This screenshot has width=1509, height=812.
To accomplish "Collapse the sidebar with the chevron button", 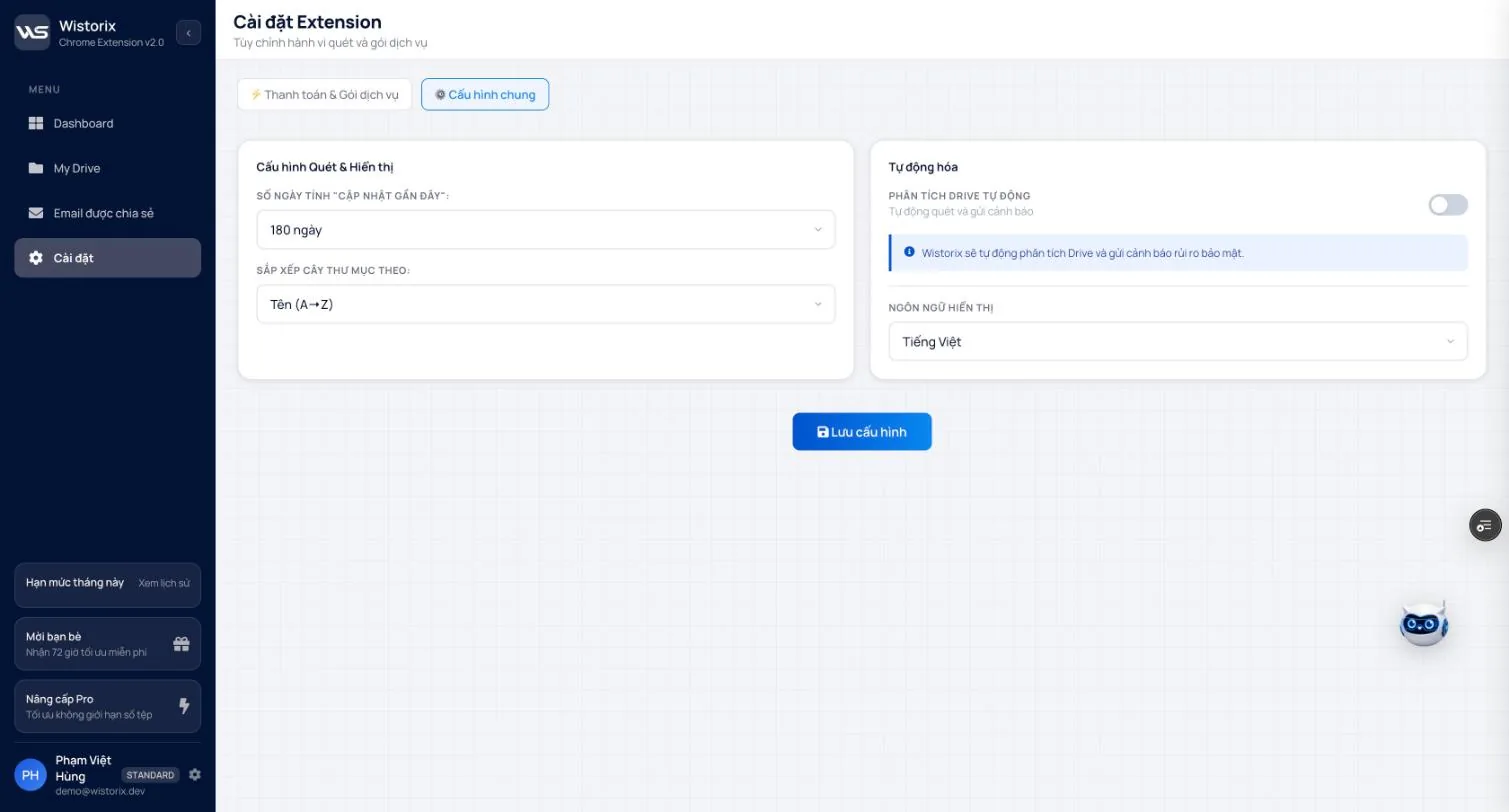I will coord(188,33).
